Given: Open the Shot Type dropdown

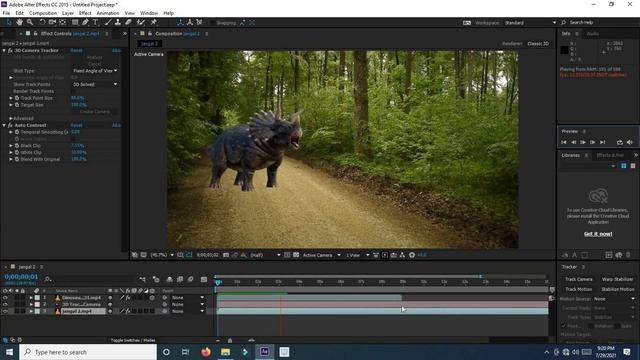Looking at the screenshot, I should tap(95, 71).
